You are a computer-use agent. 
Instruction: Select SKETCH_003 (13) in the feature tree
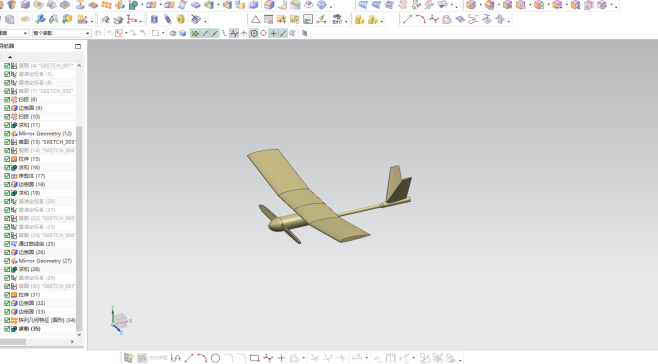[x=47, y=142]
